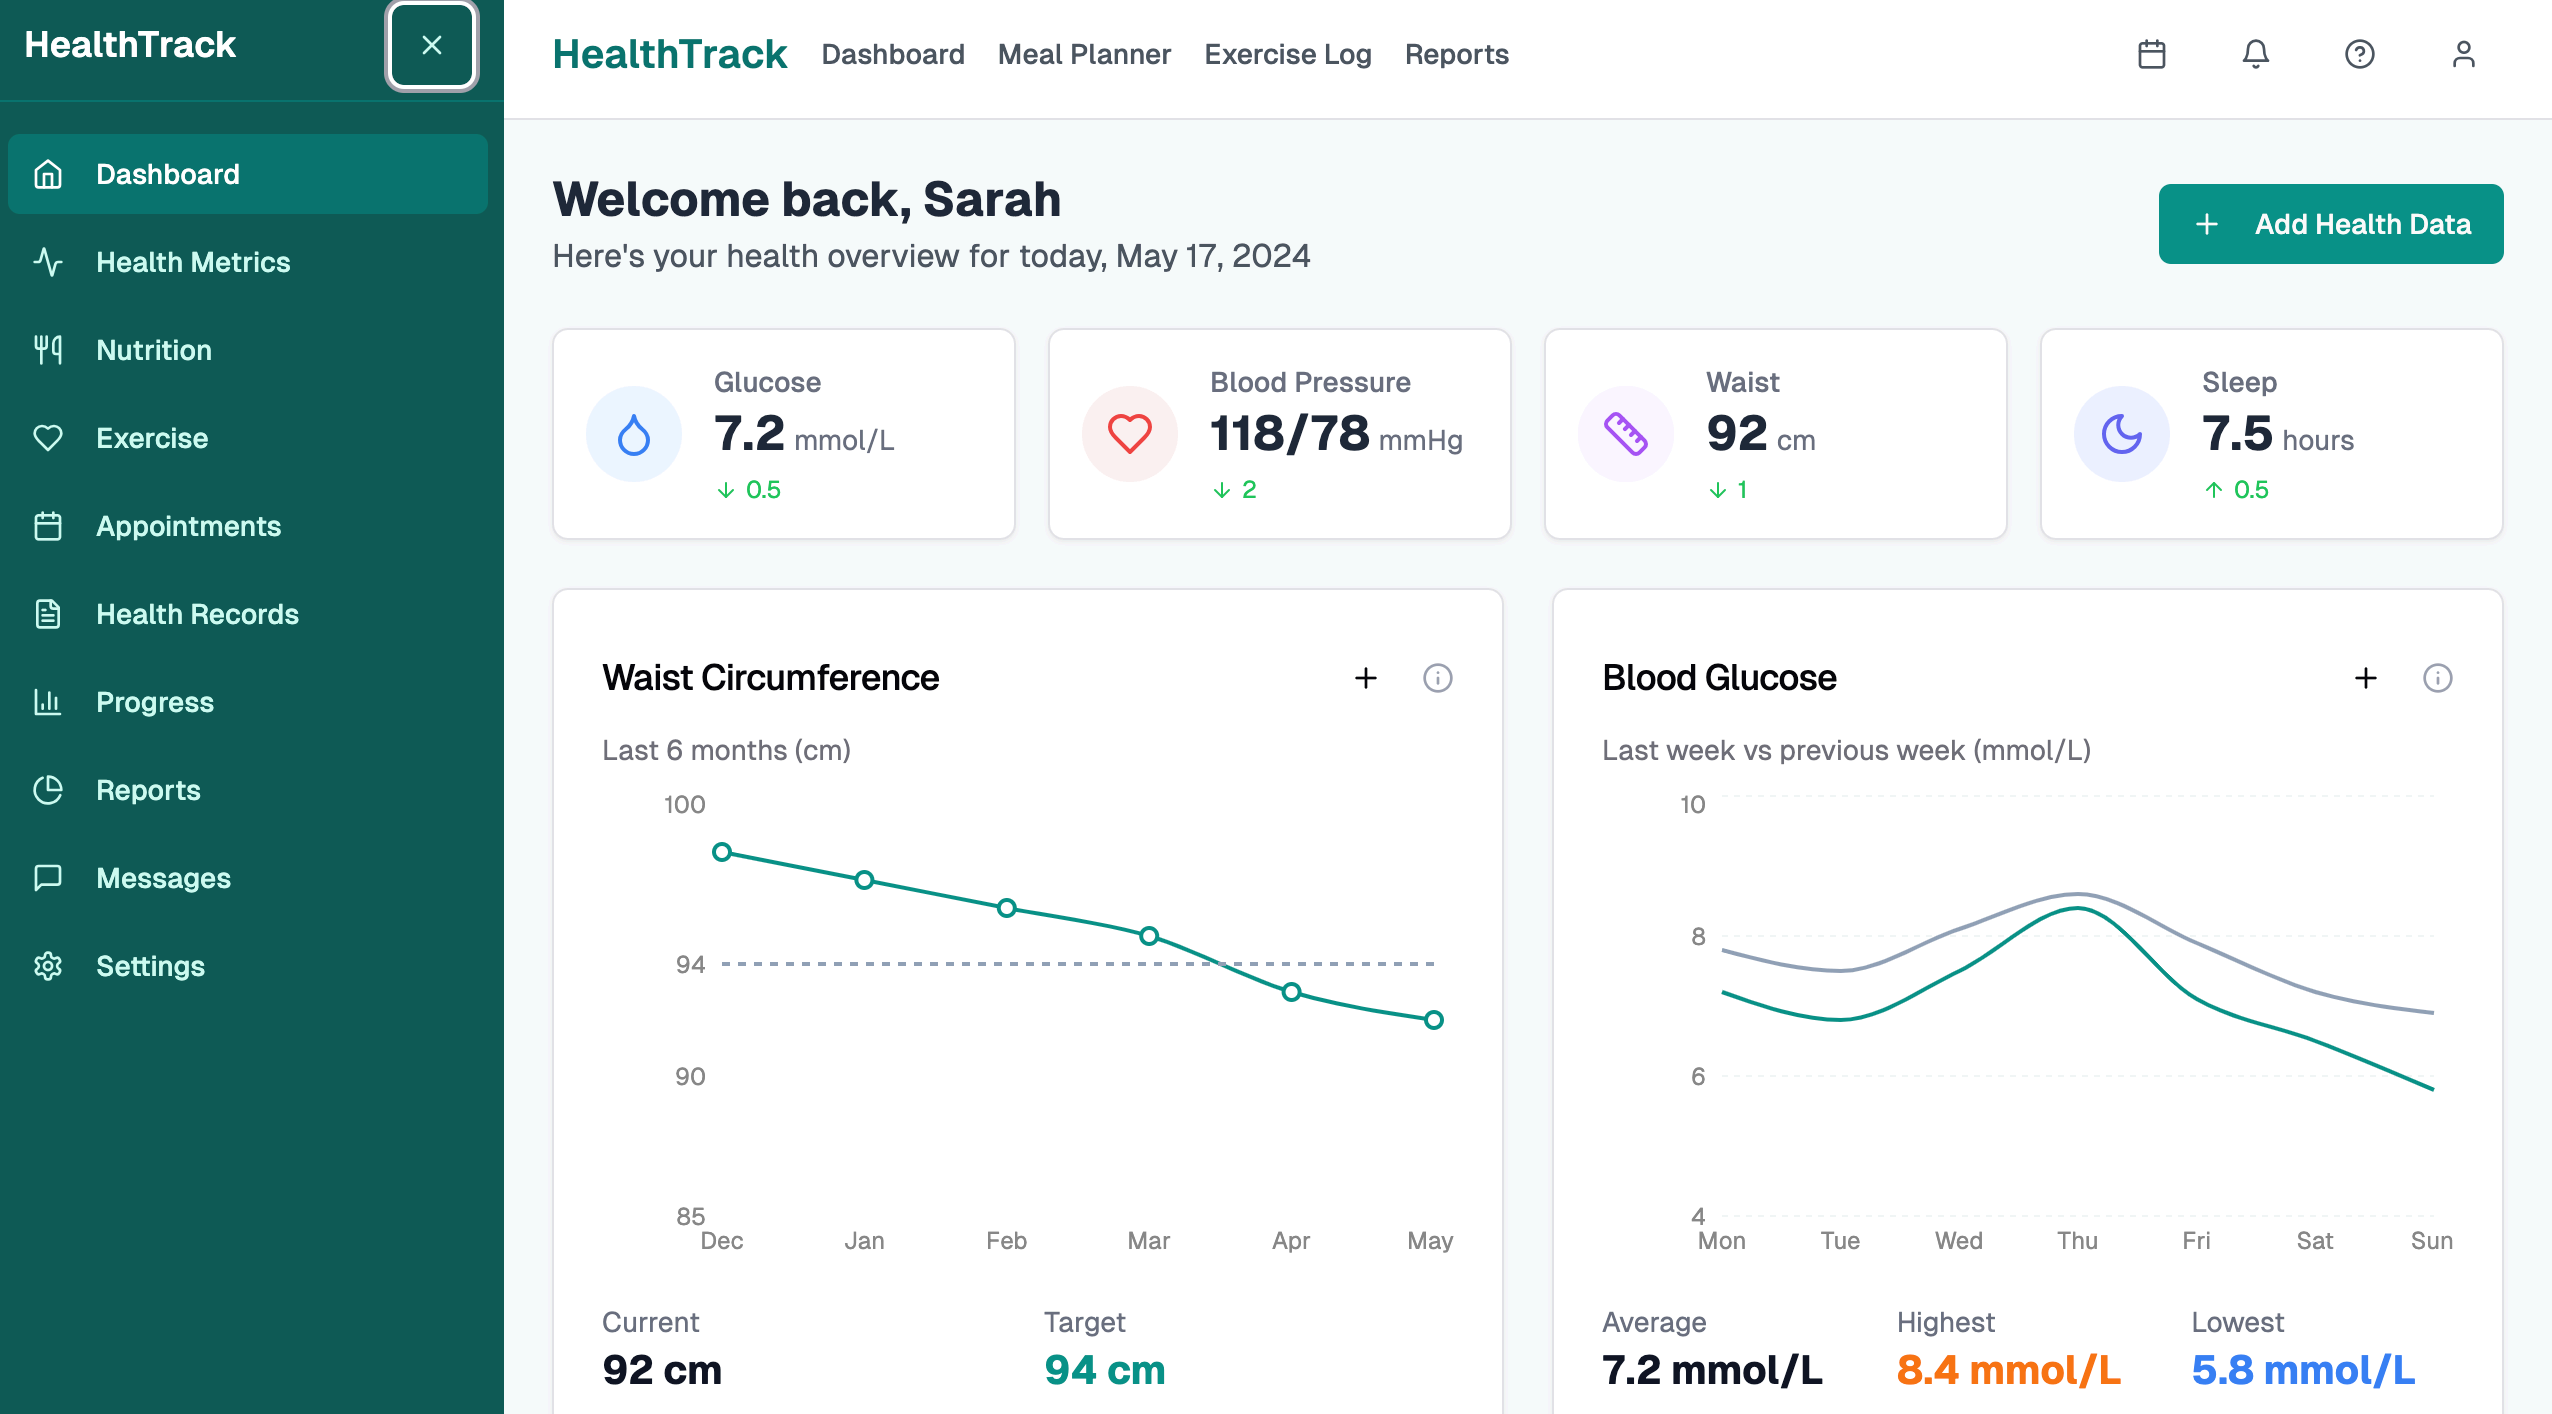Image resolution: width=2552 pixels, height=1414 pixels.
Task: Click the HealthTrack title in sidebar
Action: pos(130,44)
